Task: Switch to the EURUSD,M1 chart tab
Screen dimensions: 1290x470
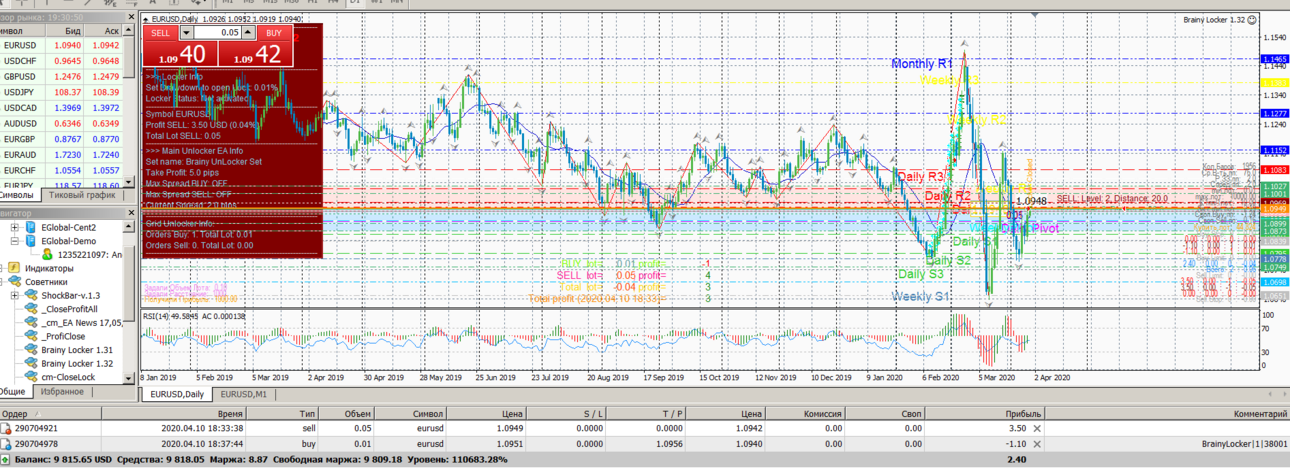Action: [x=244, y=395]
